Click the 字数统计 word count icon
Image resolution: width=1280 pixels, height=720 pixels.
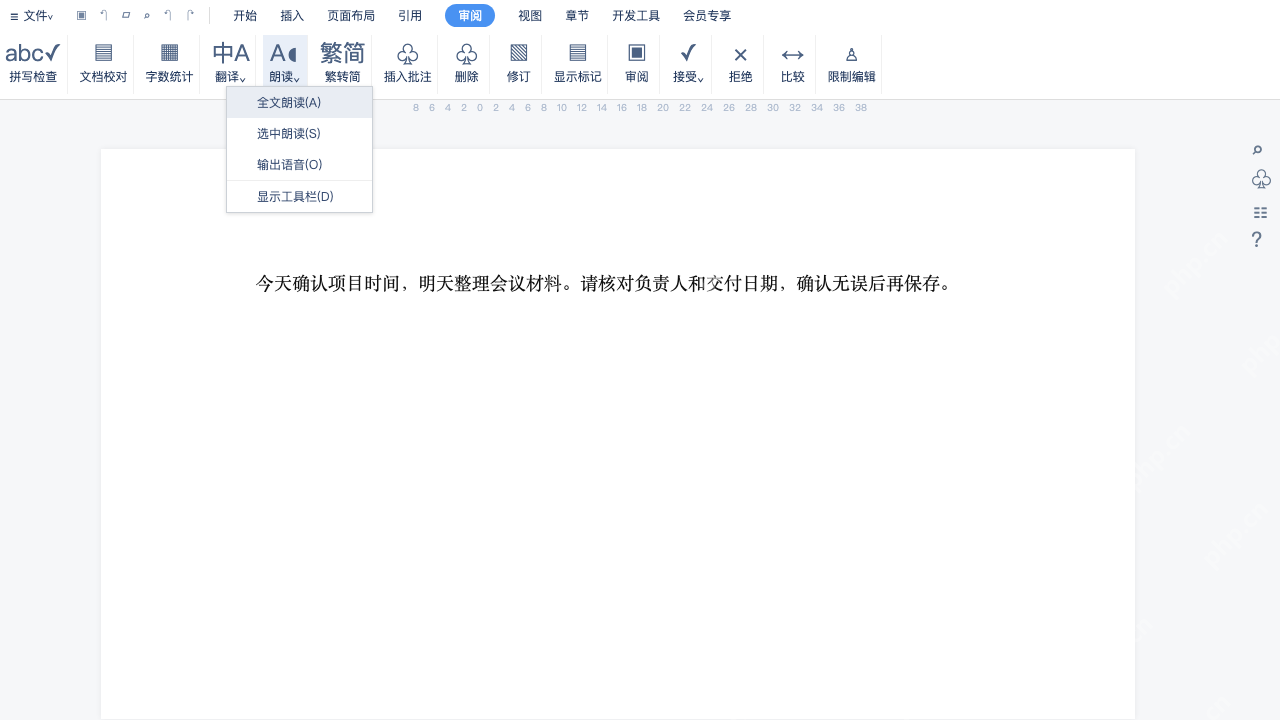click(x=169, y=53)
